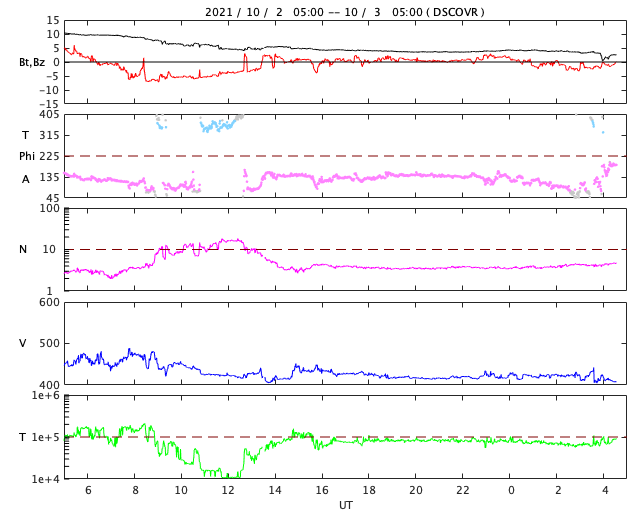Click the '225' phi axis value
This screenshot has height=512, width=640.
click(49, 156)
